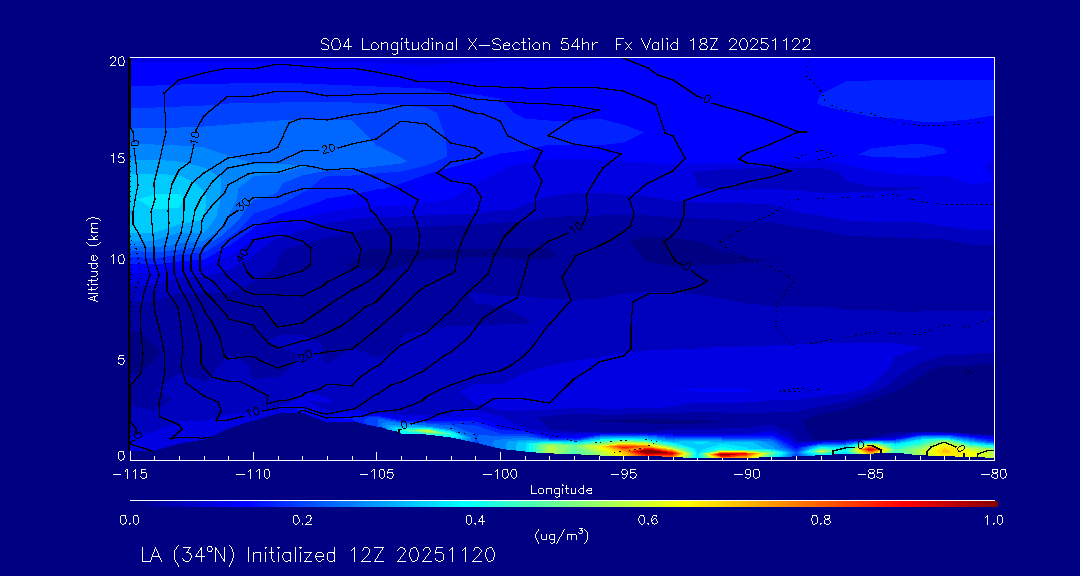Select the altitude tick label "20"

116,61
